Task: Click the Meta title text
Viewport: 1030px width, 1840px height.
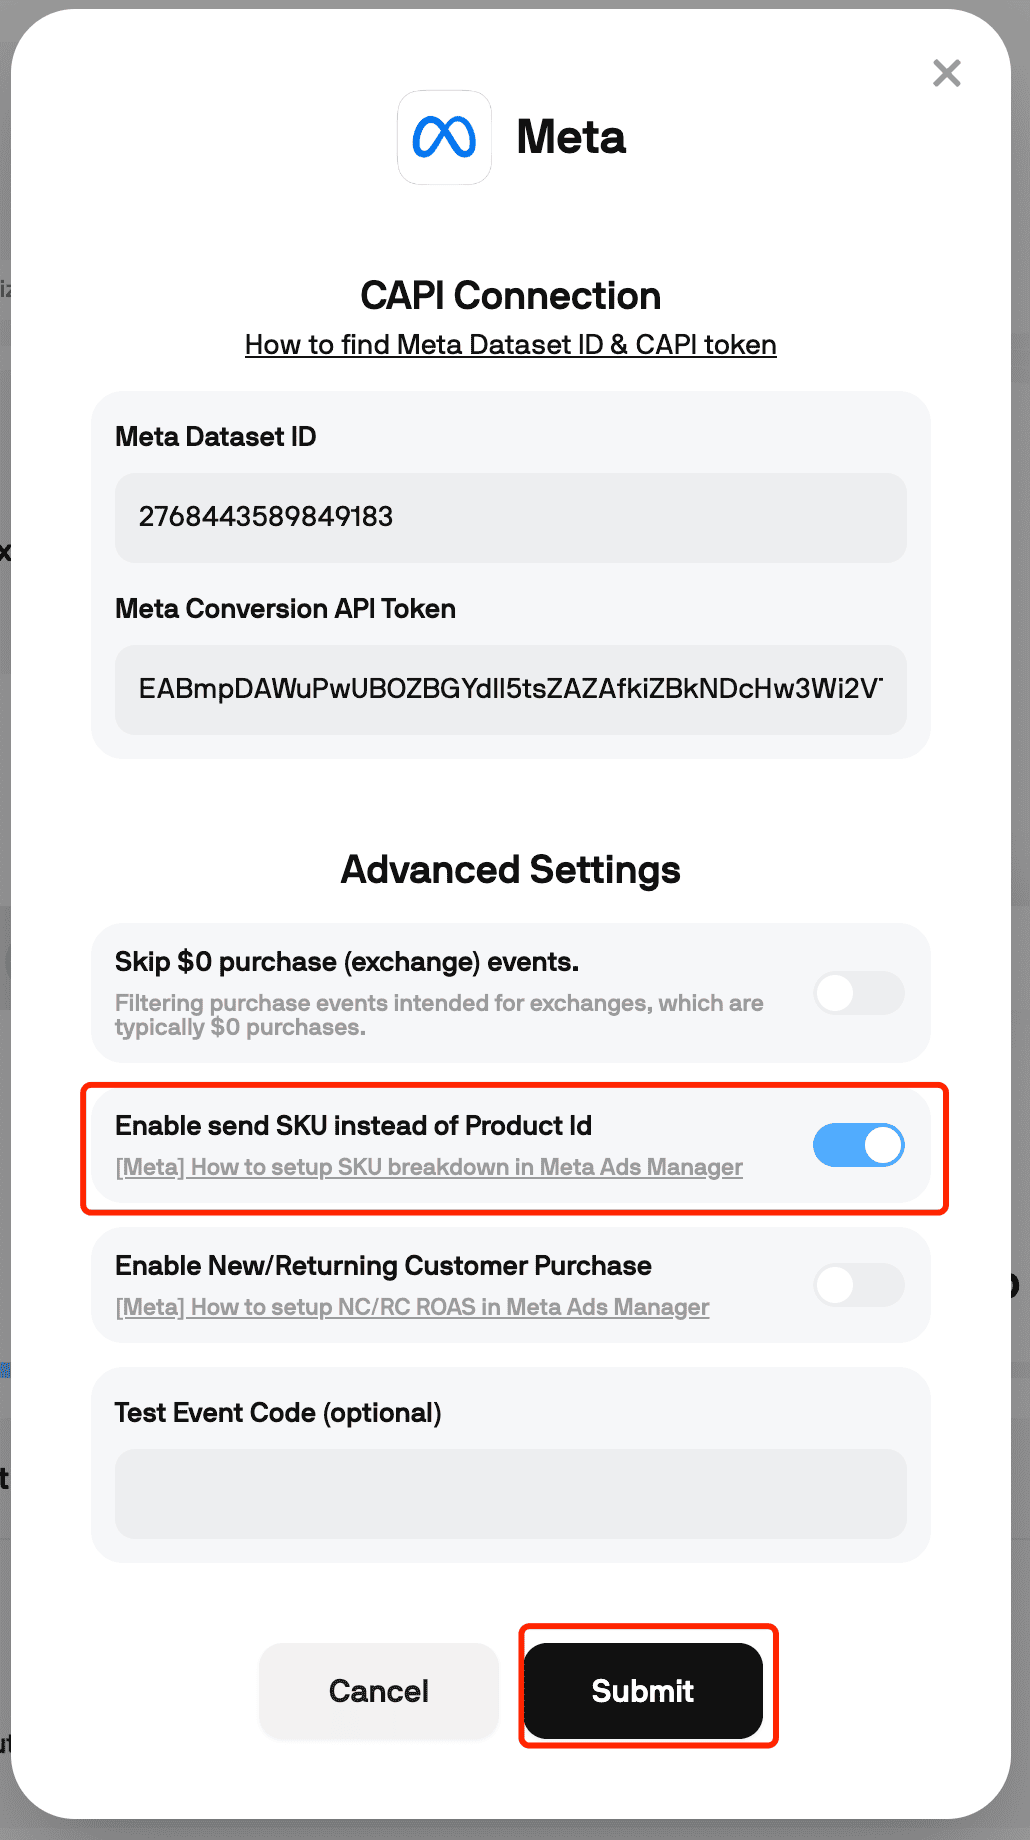Action: coord(571,138)
